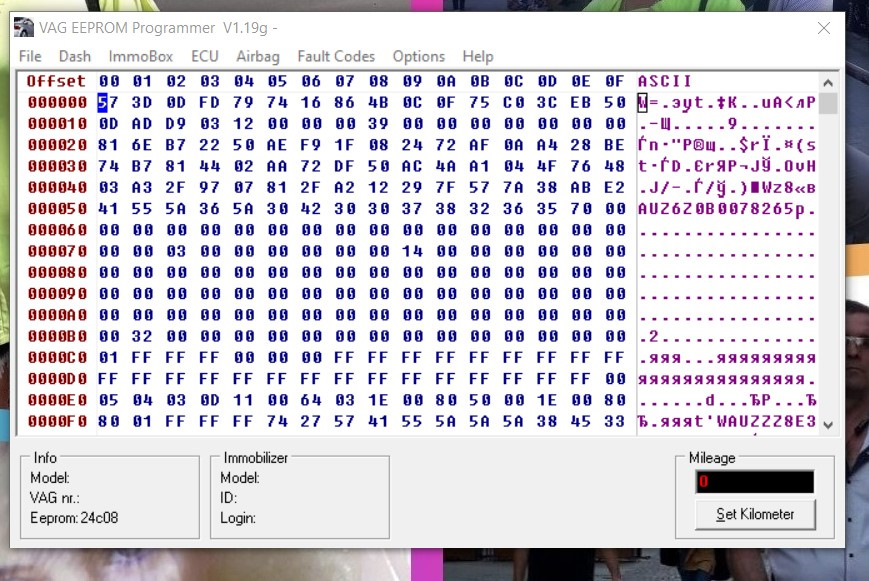869x581 pixels.
Task: Open the ECU menu
Action: 204,56
